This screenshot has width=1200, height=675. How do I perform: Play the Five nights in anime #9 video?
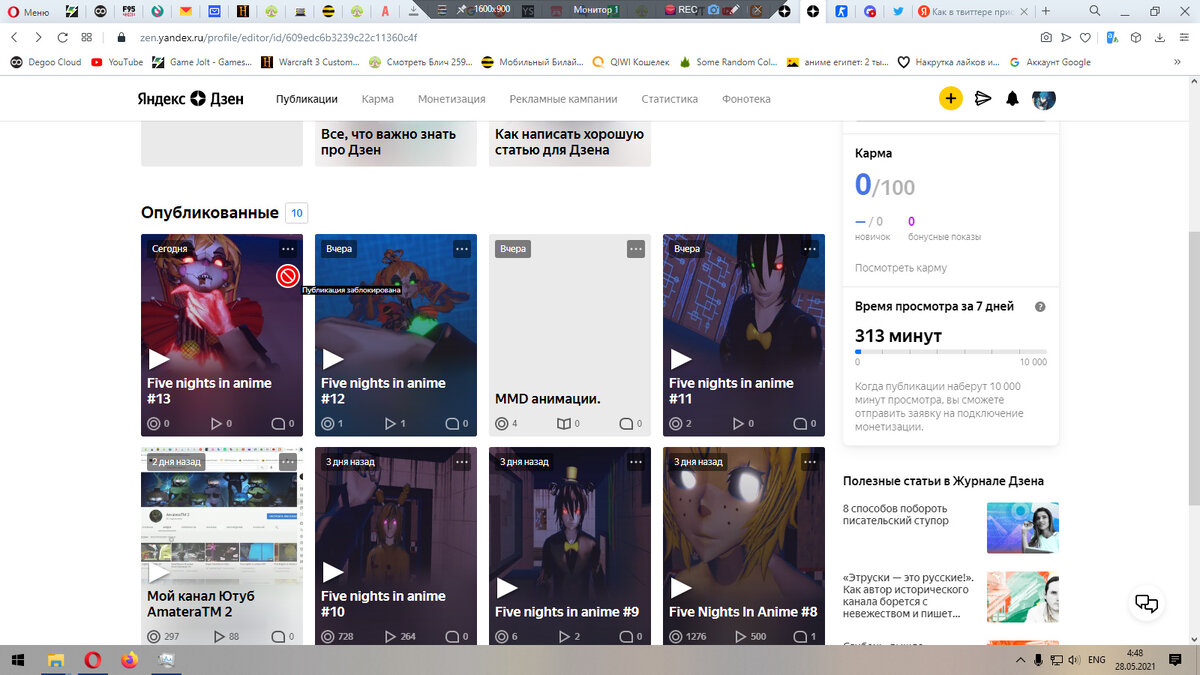click(x=507, y=588)
